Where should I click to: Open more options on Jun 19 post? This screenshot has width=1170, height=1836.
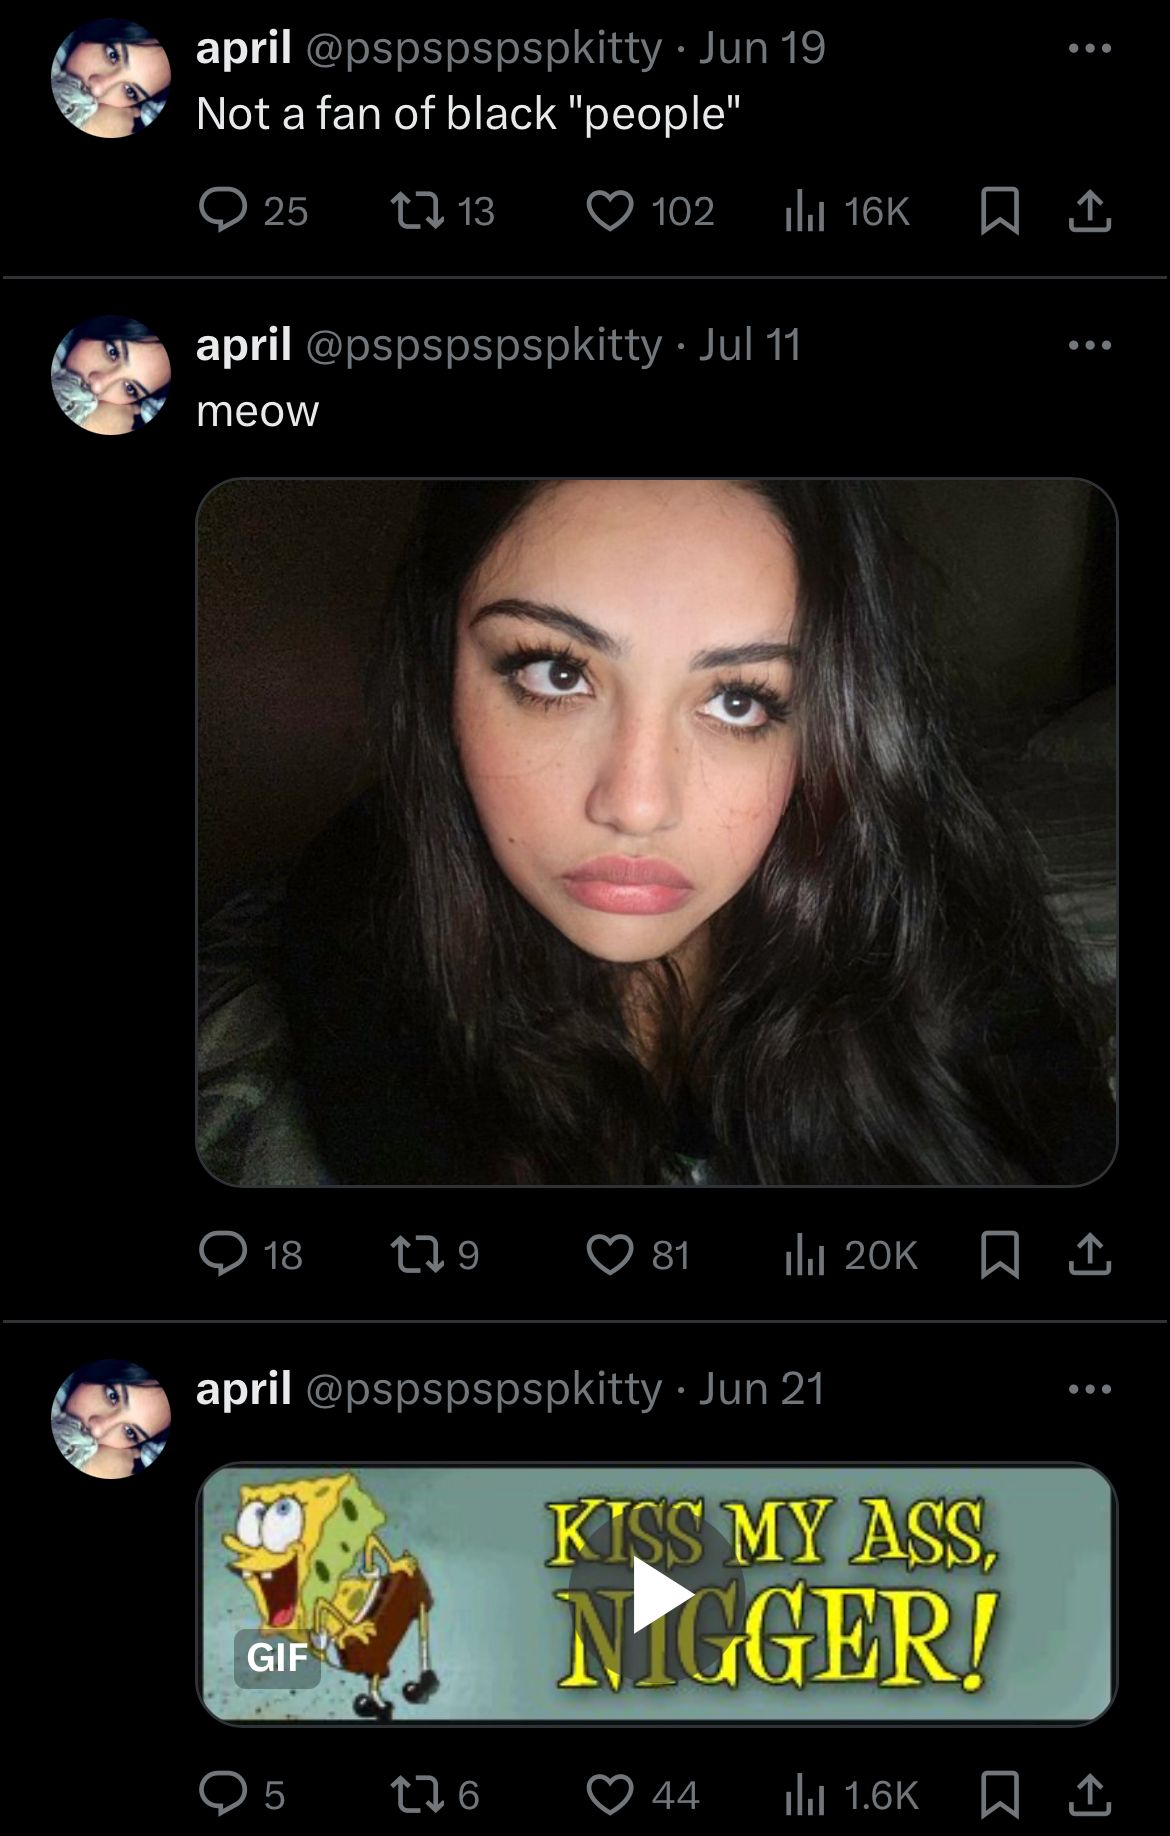pyautogui.click(x=1089, y=48)
